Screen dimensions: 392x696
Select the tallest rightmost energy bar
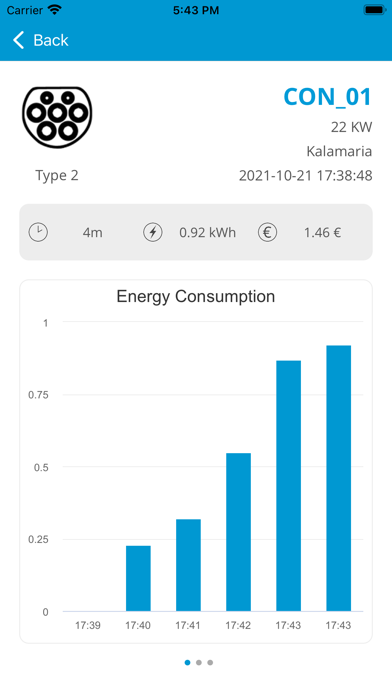[x=339, y=478]
